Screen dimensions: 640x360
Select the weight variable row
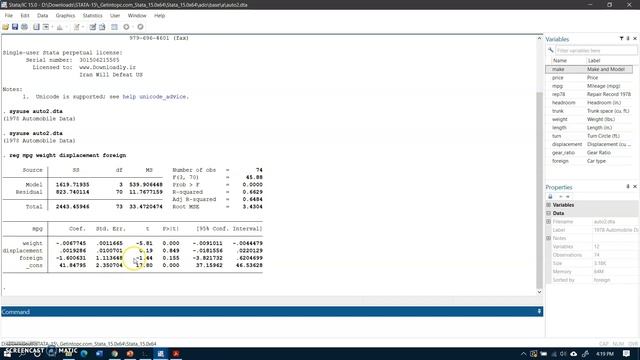click(589, 119)
